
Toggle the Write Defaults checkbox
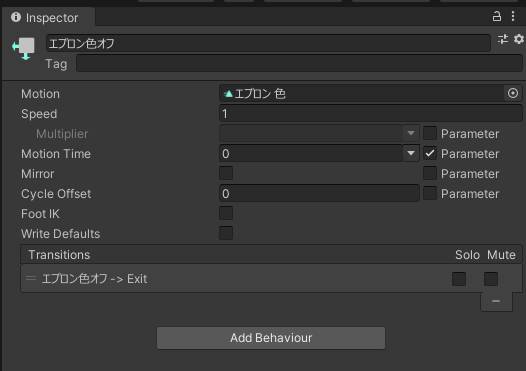226,233
